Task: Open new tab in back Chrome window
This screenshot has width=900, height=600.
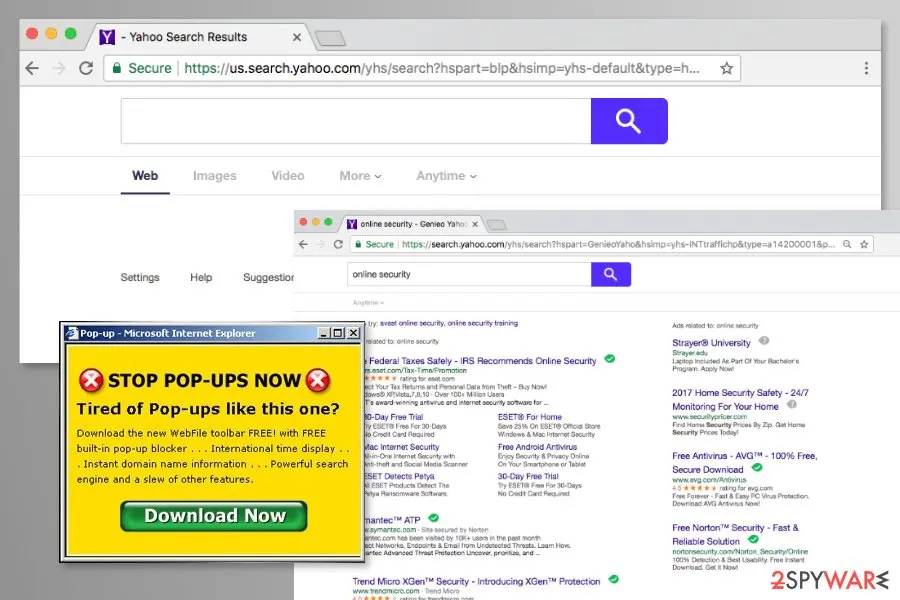Action: 331,38
